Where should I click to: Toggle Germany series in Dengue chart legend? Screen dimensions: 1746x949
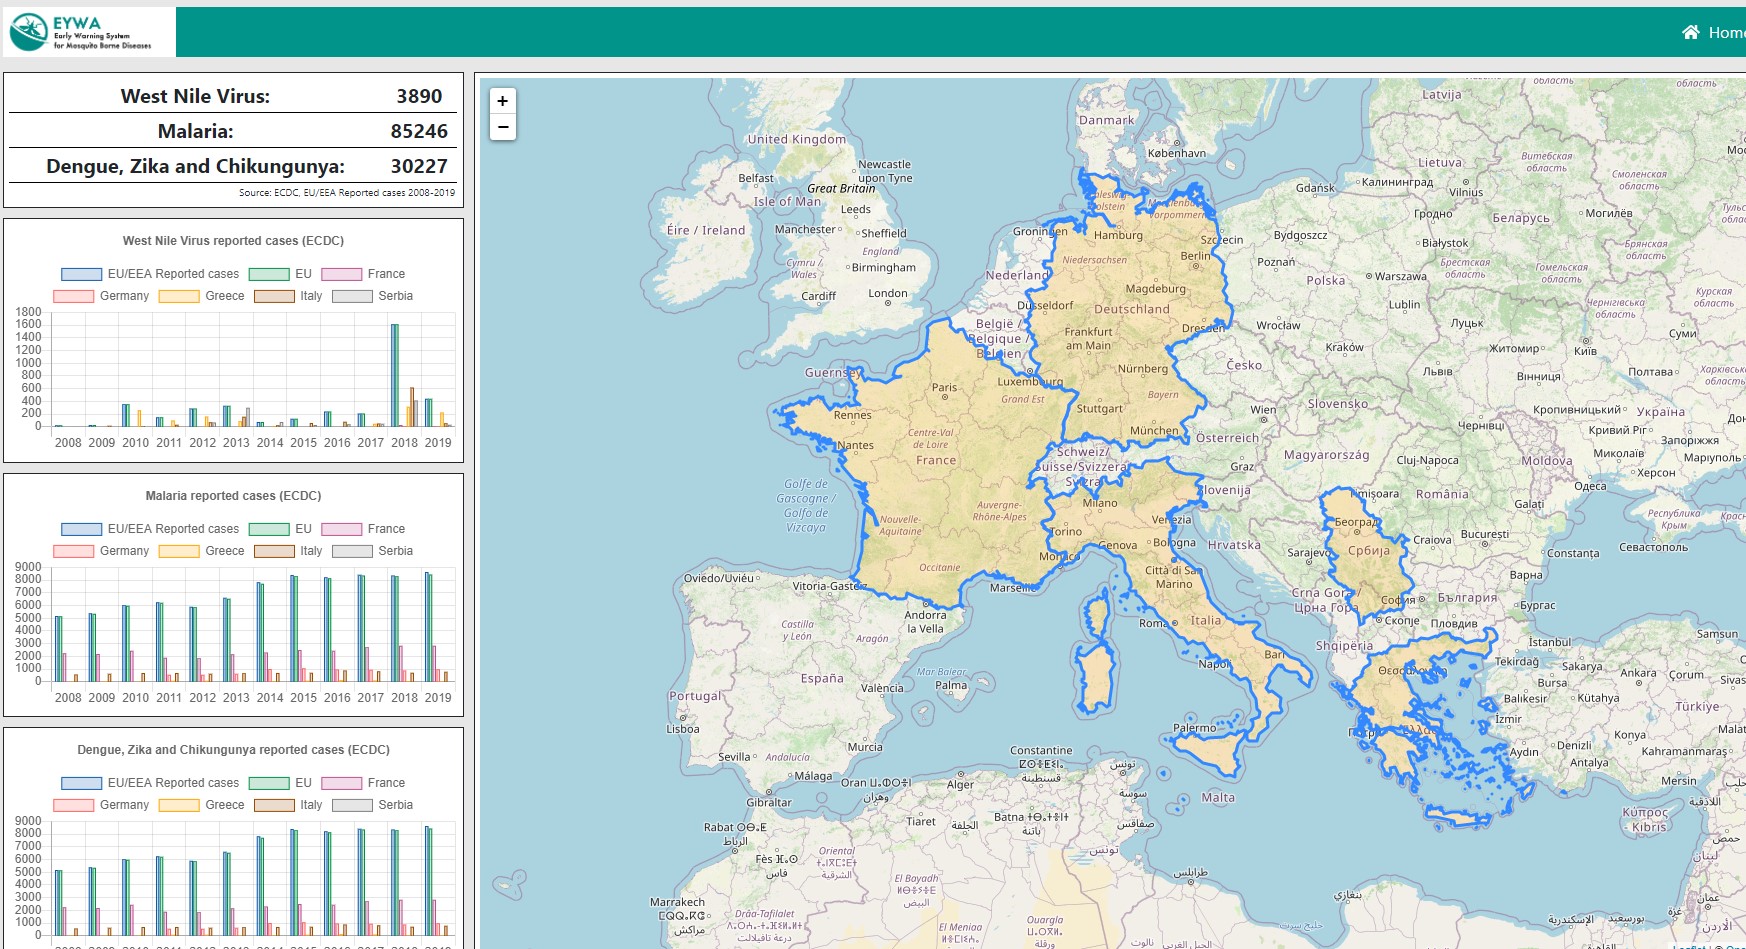click(x=101, y=805)
